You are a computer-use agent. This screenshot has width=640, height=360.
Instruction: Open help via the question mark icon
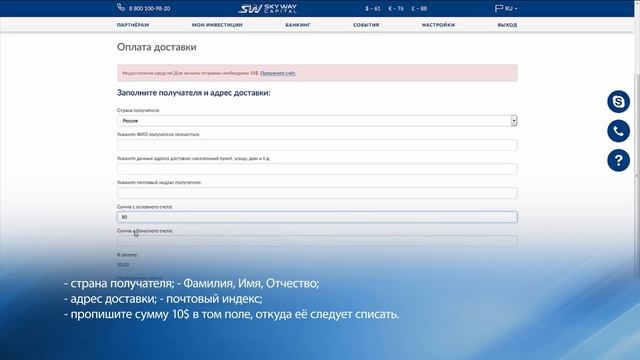pyautogui.click(x=618, y=160)
